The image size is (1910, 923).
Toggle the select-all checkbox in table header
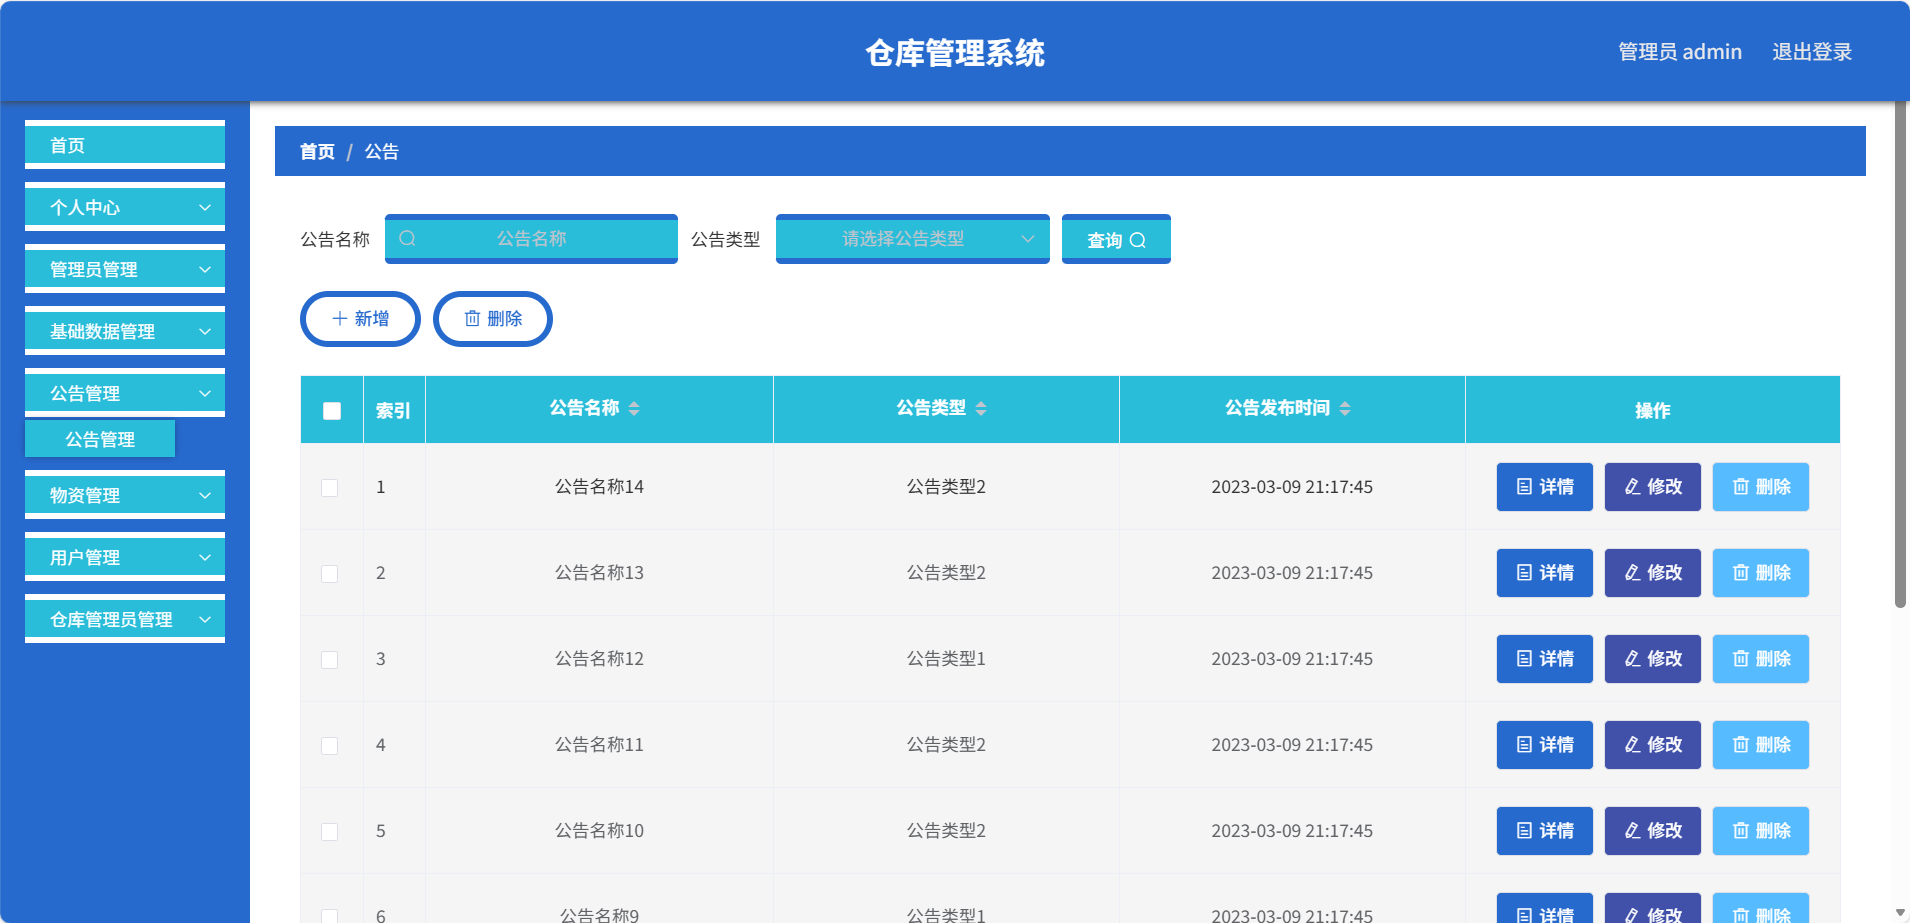coord(332,411)
